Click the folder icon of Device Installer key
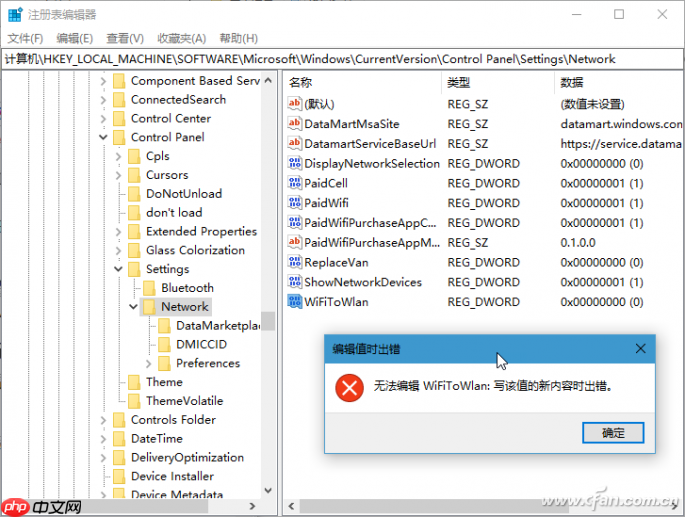The width and height of the screenshot is (685, 517). click(119, 476)
